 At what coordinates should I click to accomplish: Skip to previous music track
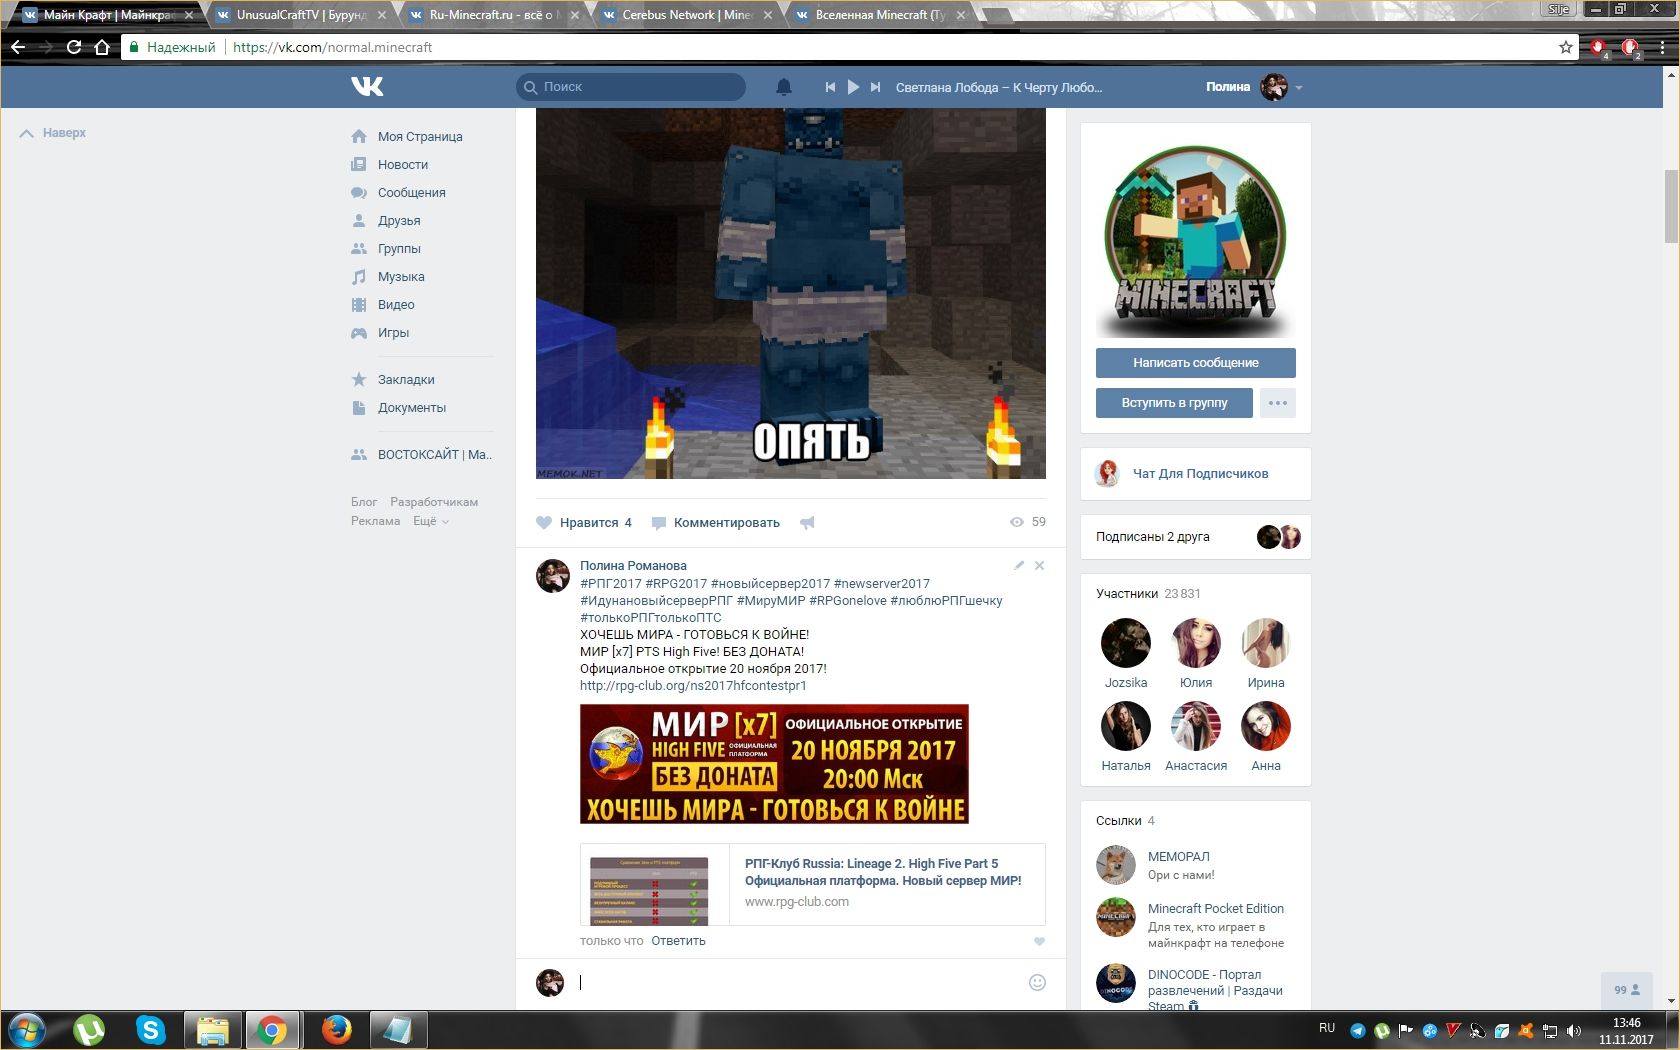pyautogui.click(x=830, y=87)
